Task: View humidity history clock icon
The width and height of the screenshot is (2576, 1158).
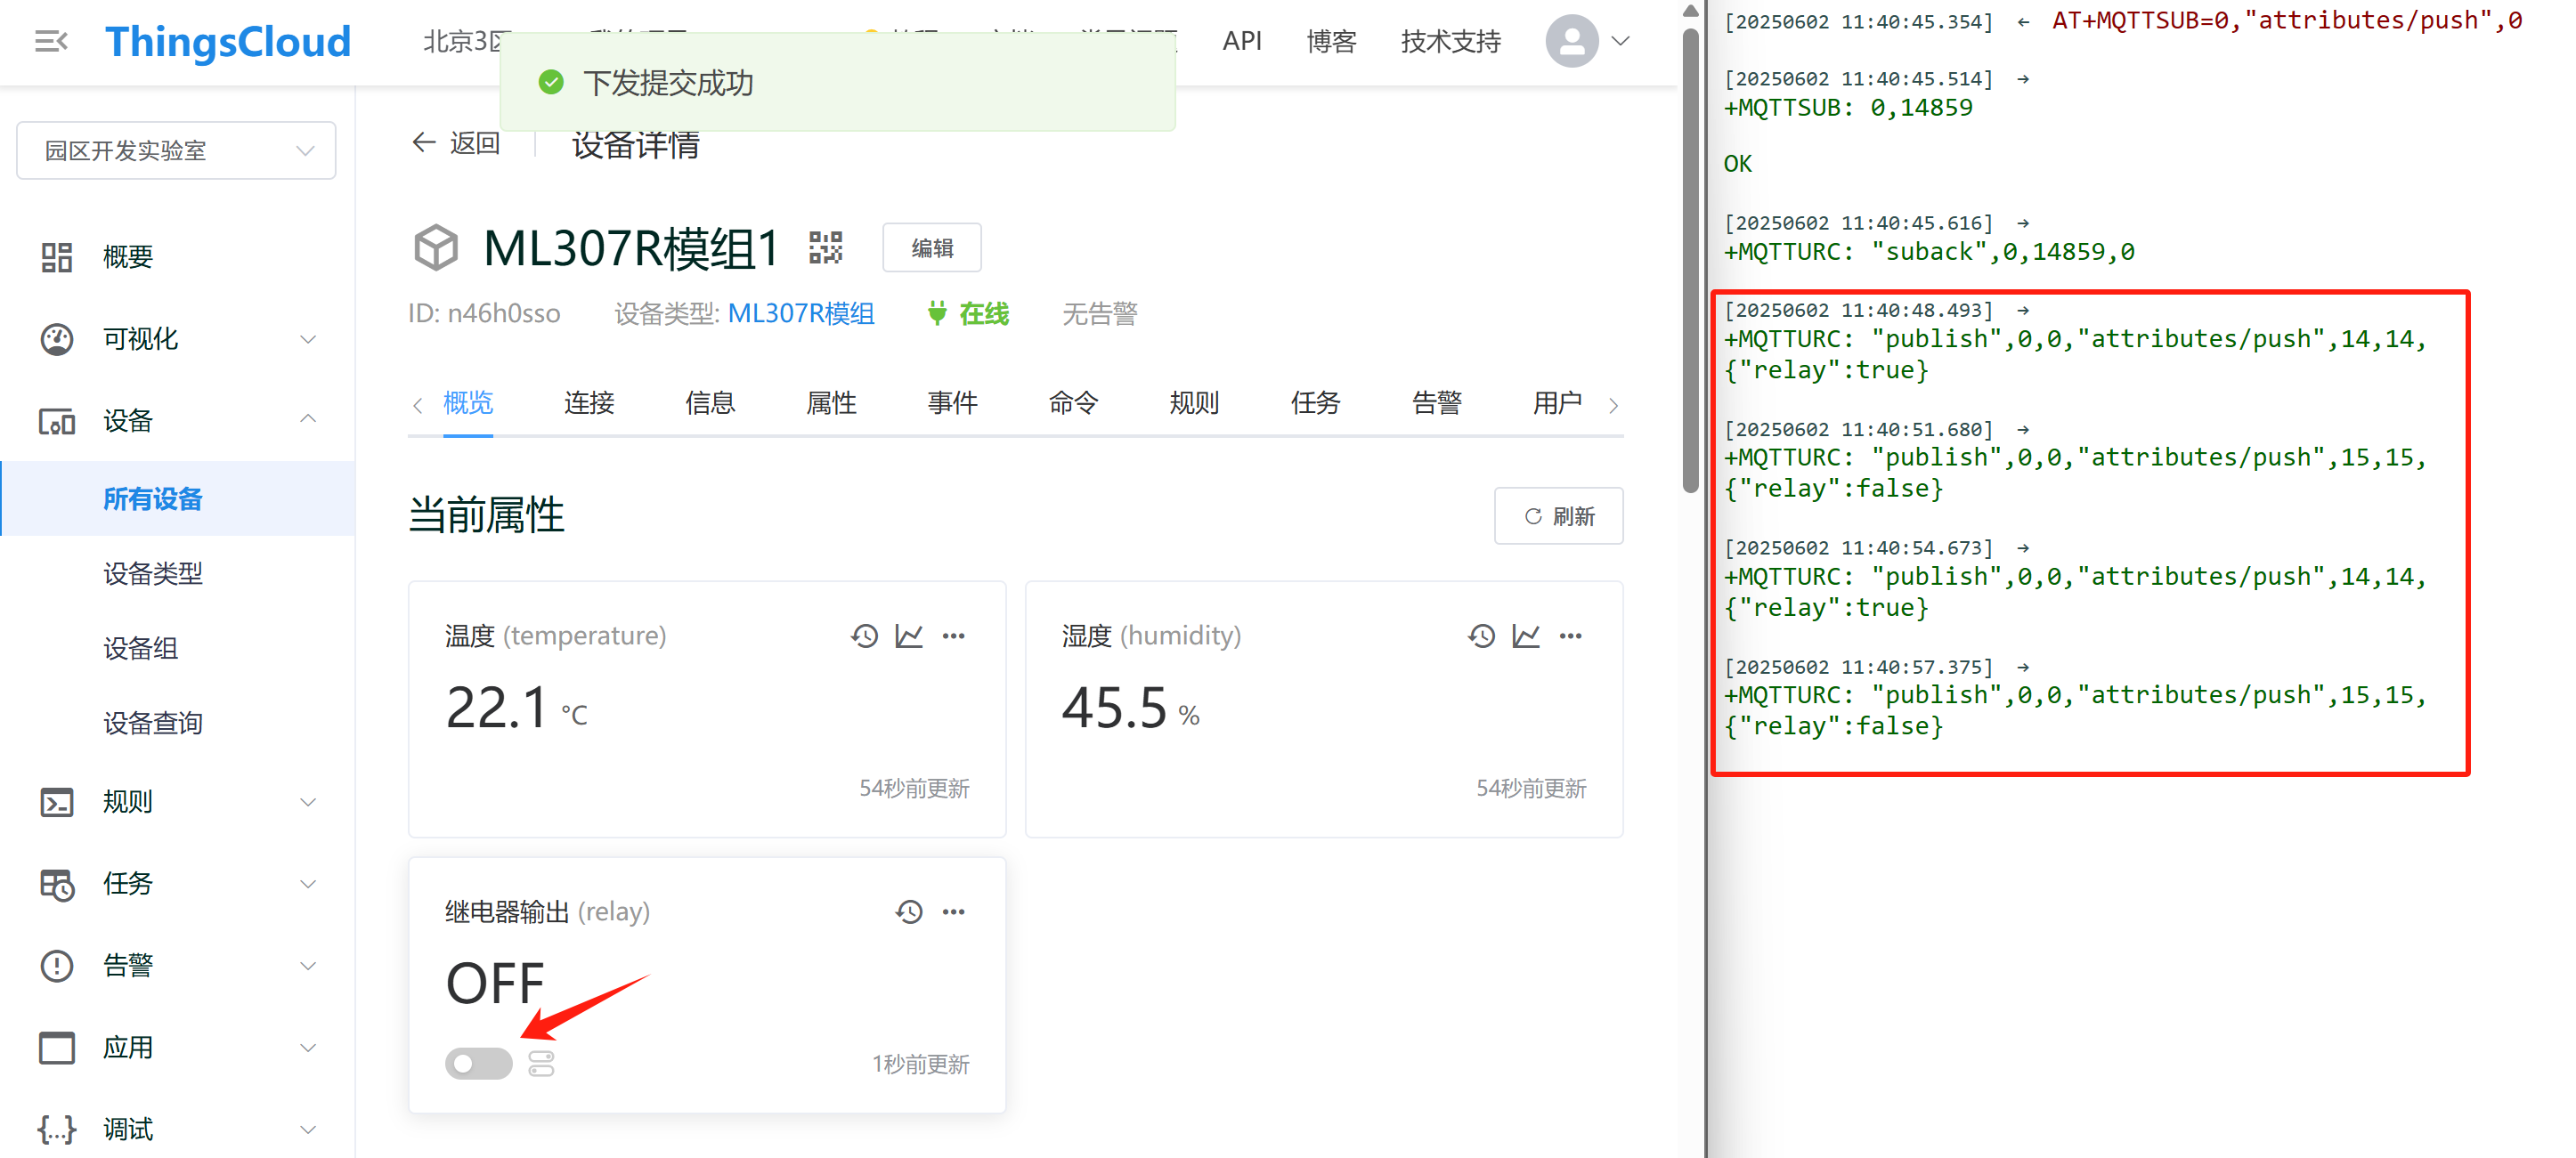Action: 1481,636
